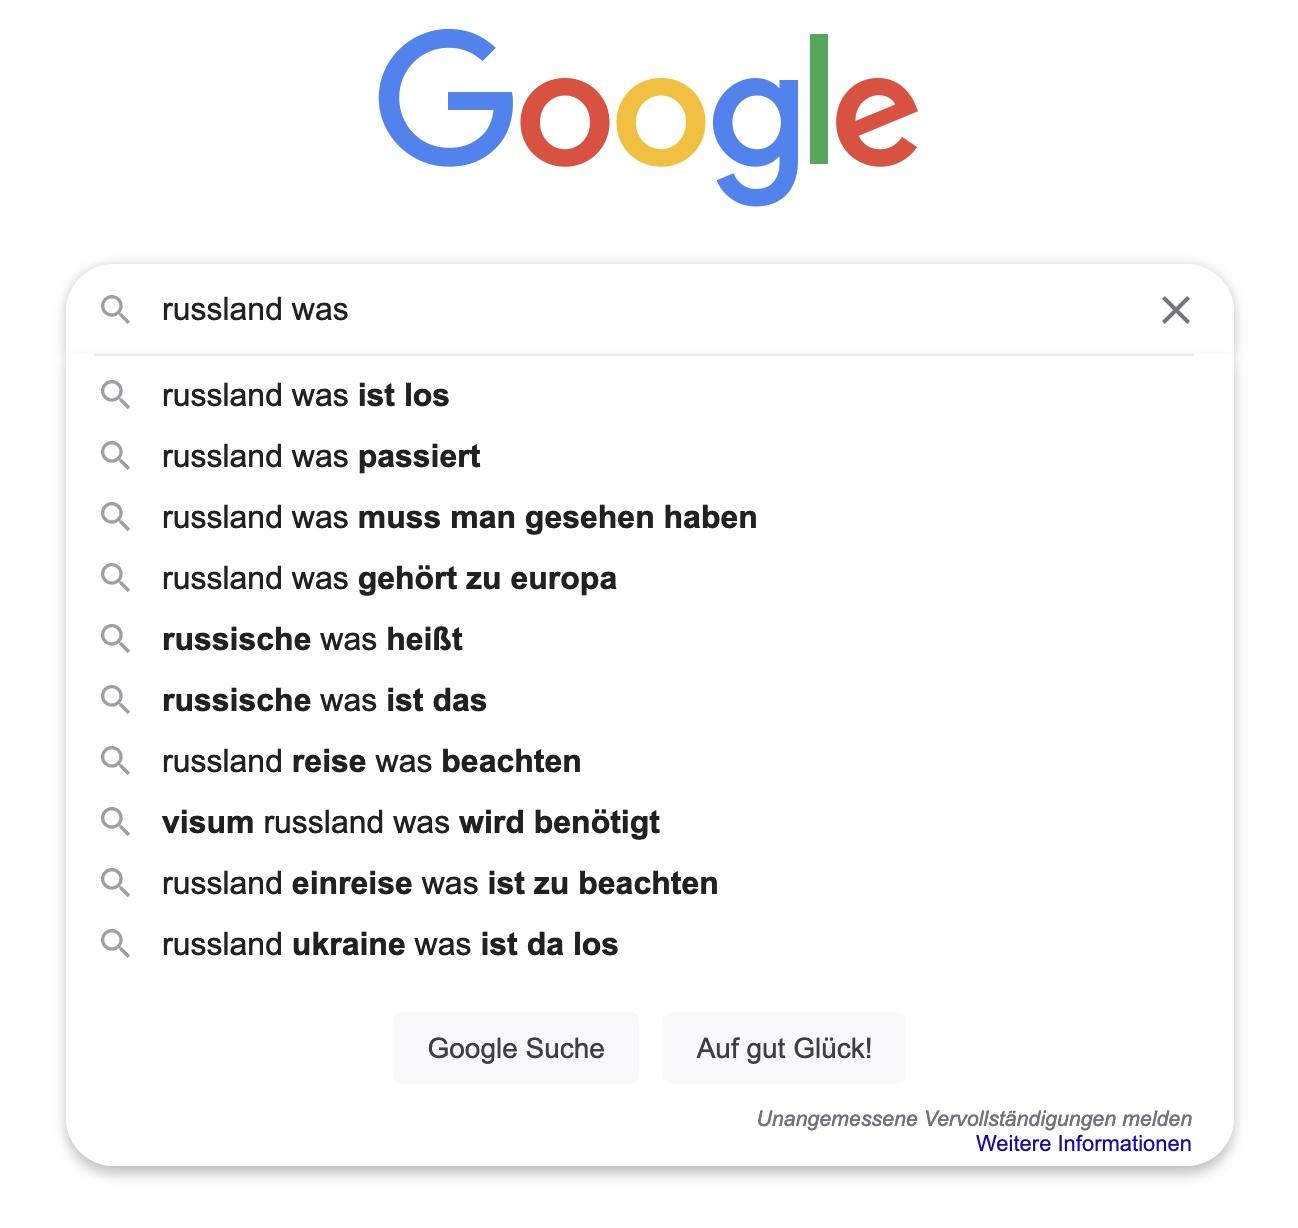Screen dimensions: 1298x1228
Task: Choose 'russland was gehört zu europa'
Action: pyautogui.click(x=389, y=578)
